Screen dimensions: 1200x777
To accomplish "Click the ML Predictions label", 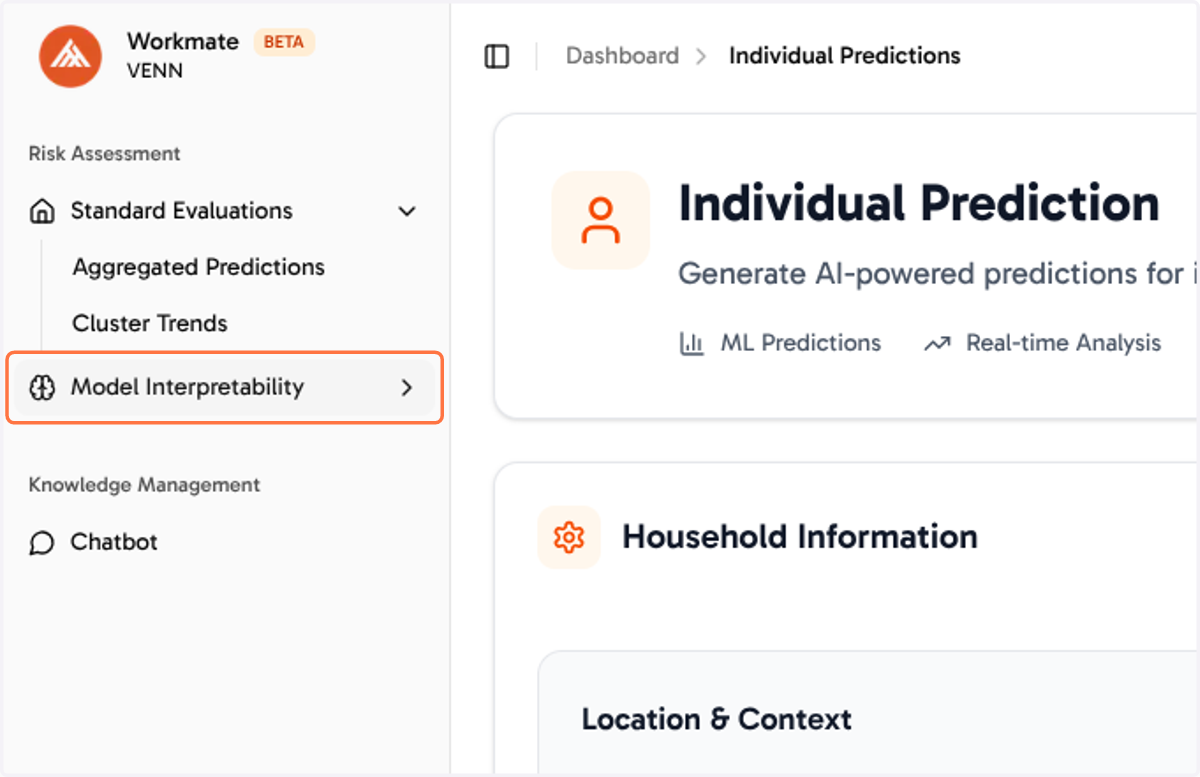I will pyautogui.click(x=801, y=344).
